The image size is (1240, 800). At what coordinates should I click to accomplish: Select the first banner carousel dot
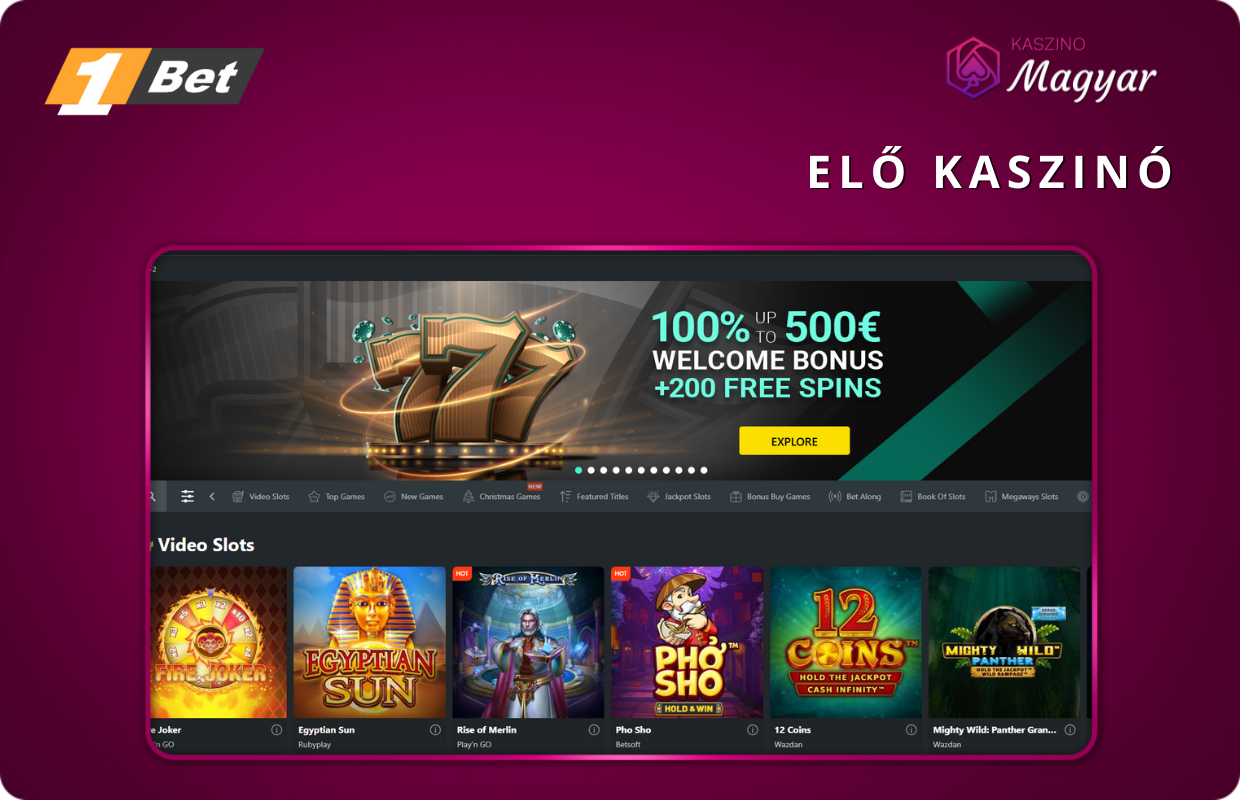[x=579, y=470]
